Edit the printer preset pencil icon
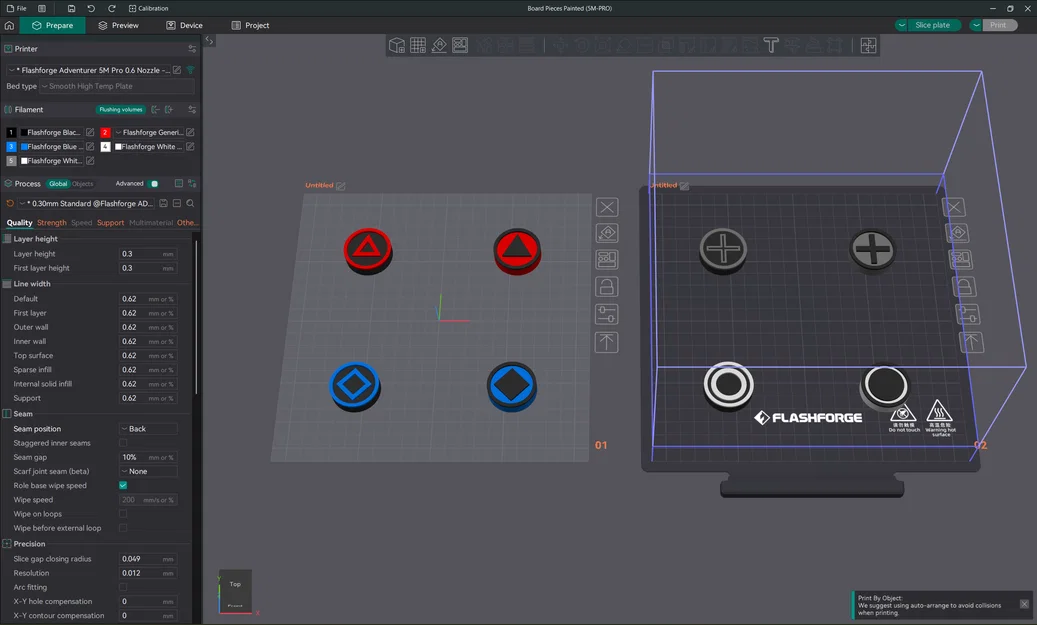1037x625 pixels. click(177, 70)
